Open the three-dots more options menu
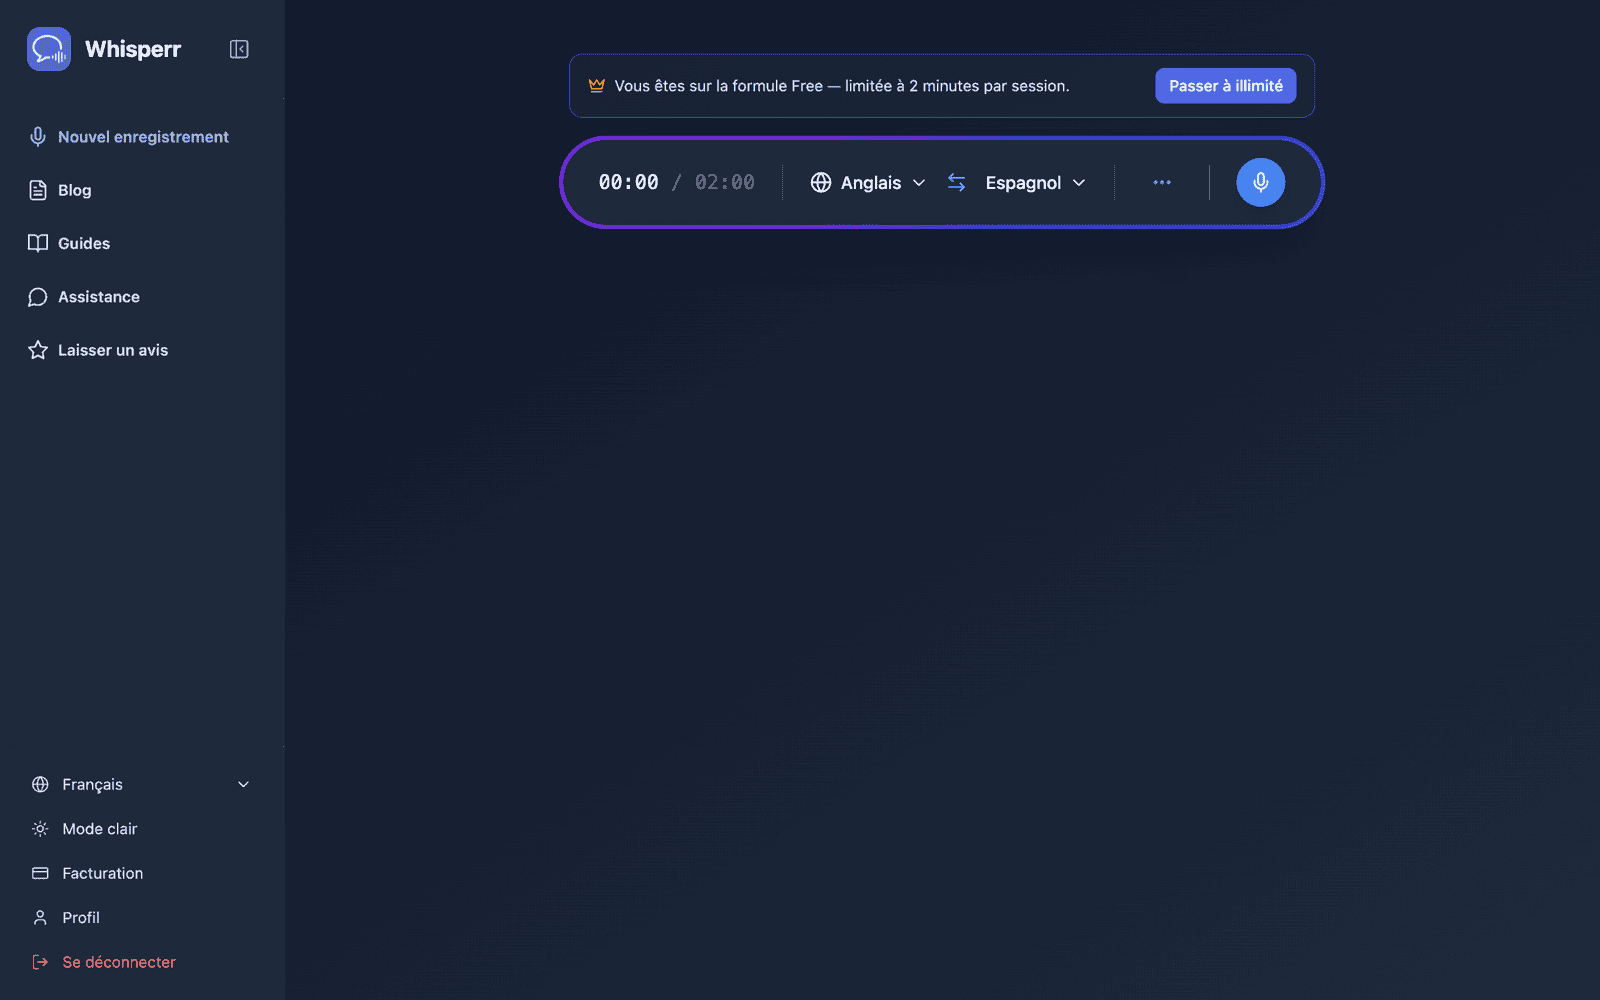 (x=1162, y=182)
